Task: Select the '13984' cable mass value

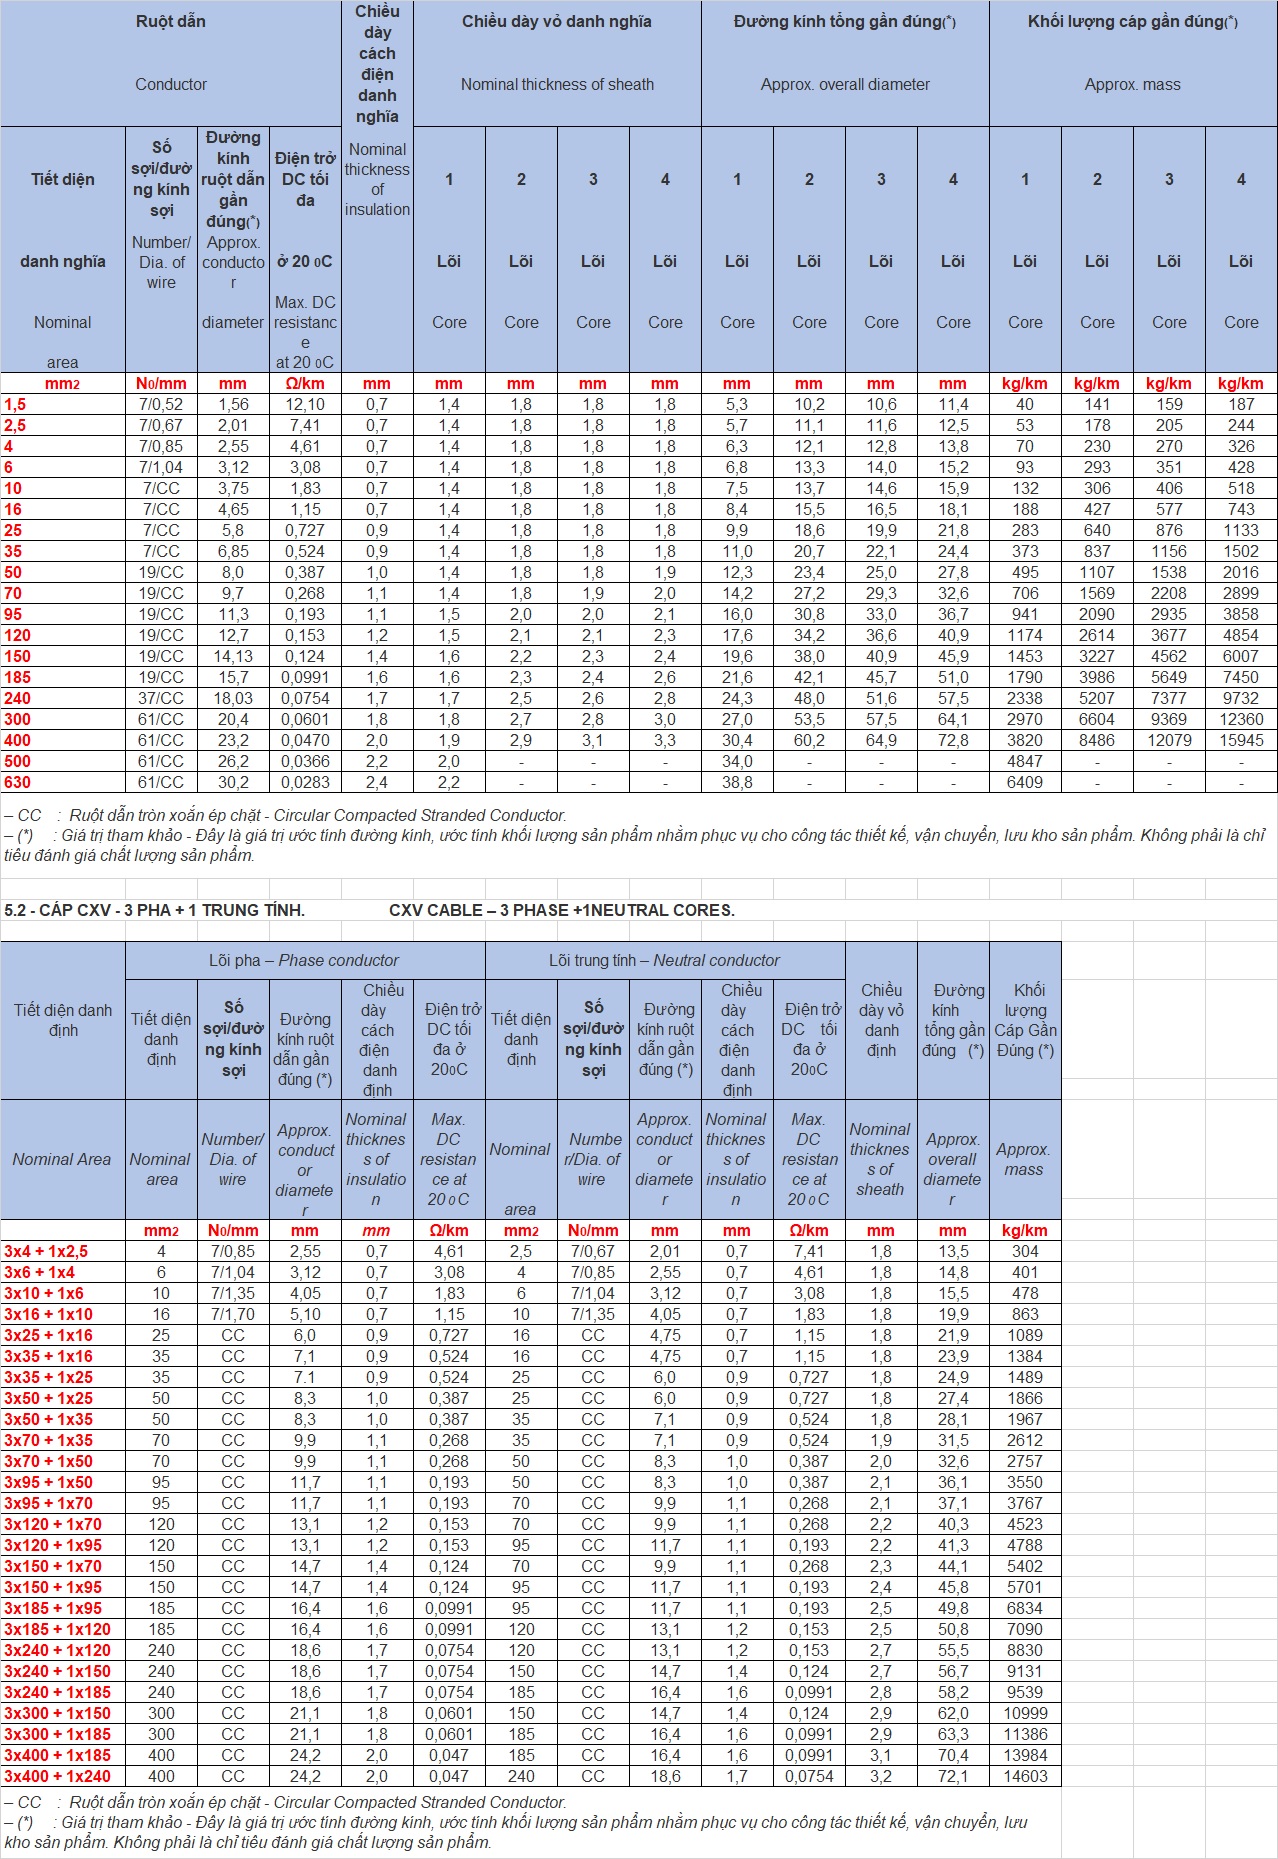Action: click(1025, 1755)
